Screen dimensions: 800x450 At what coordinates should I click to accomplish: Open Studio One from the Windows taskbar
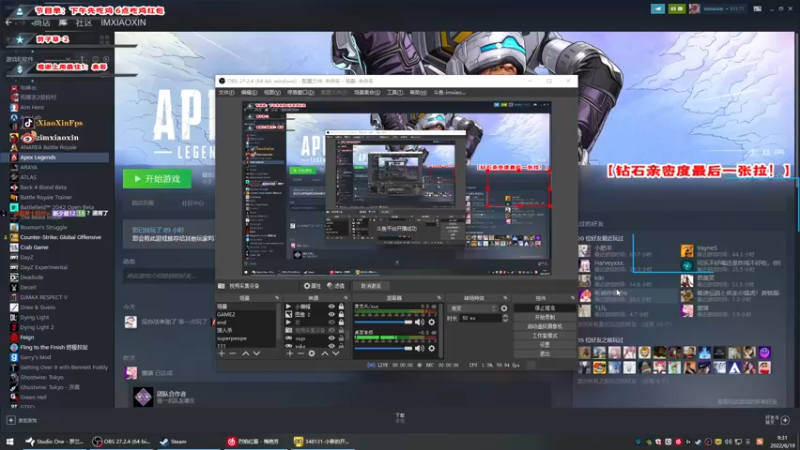54,441
